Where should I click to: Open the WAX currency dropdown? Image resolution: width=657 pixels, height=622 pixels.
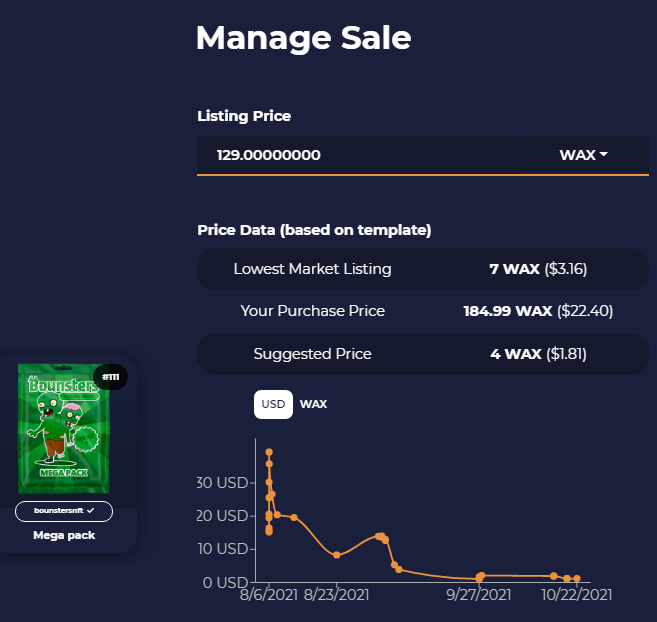click(x=583, y=155)
